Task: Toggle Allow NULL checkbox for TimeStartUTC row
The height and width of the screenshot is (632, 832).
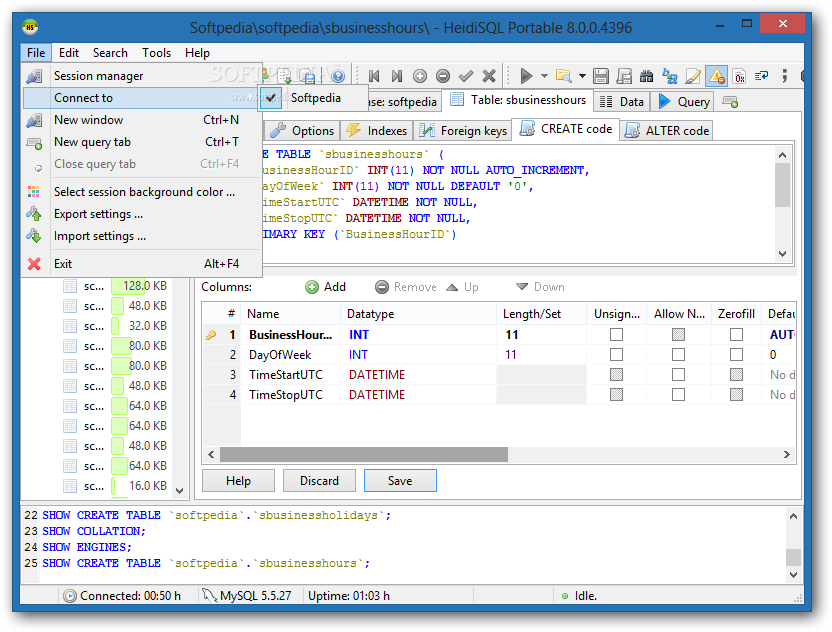Action: tap(678, 375)
